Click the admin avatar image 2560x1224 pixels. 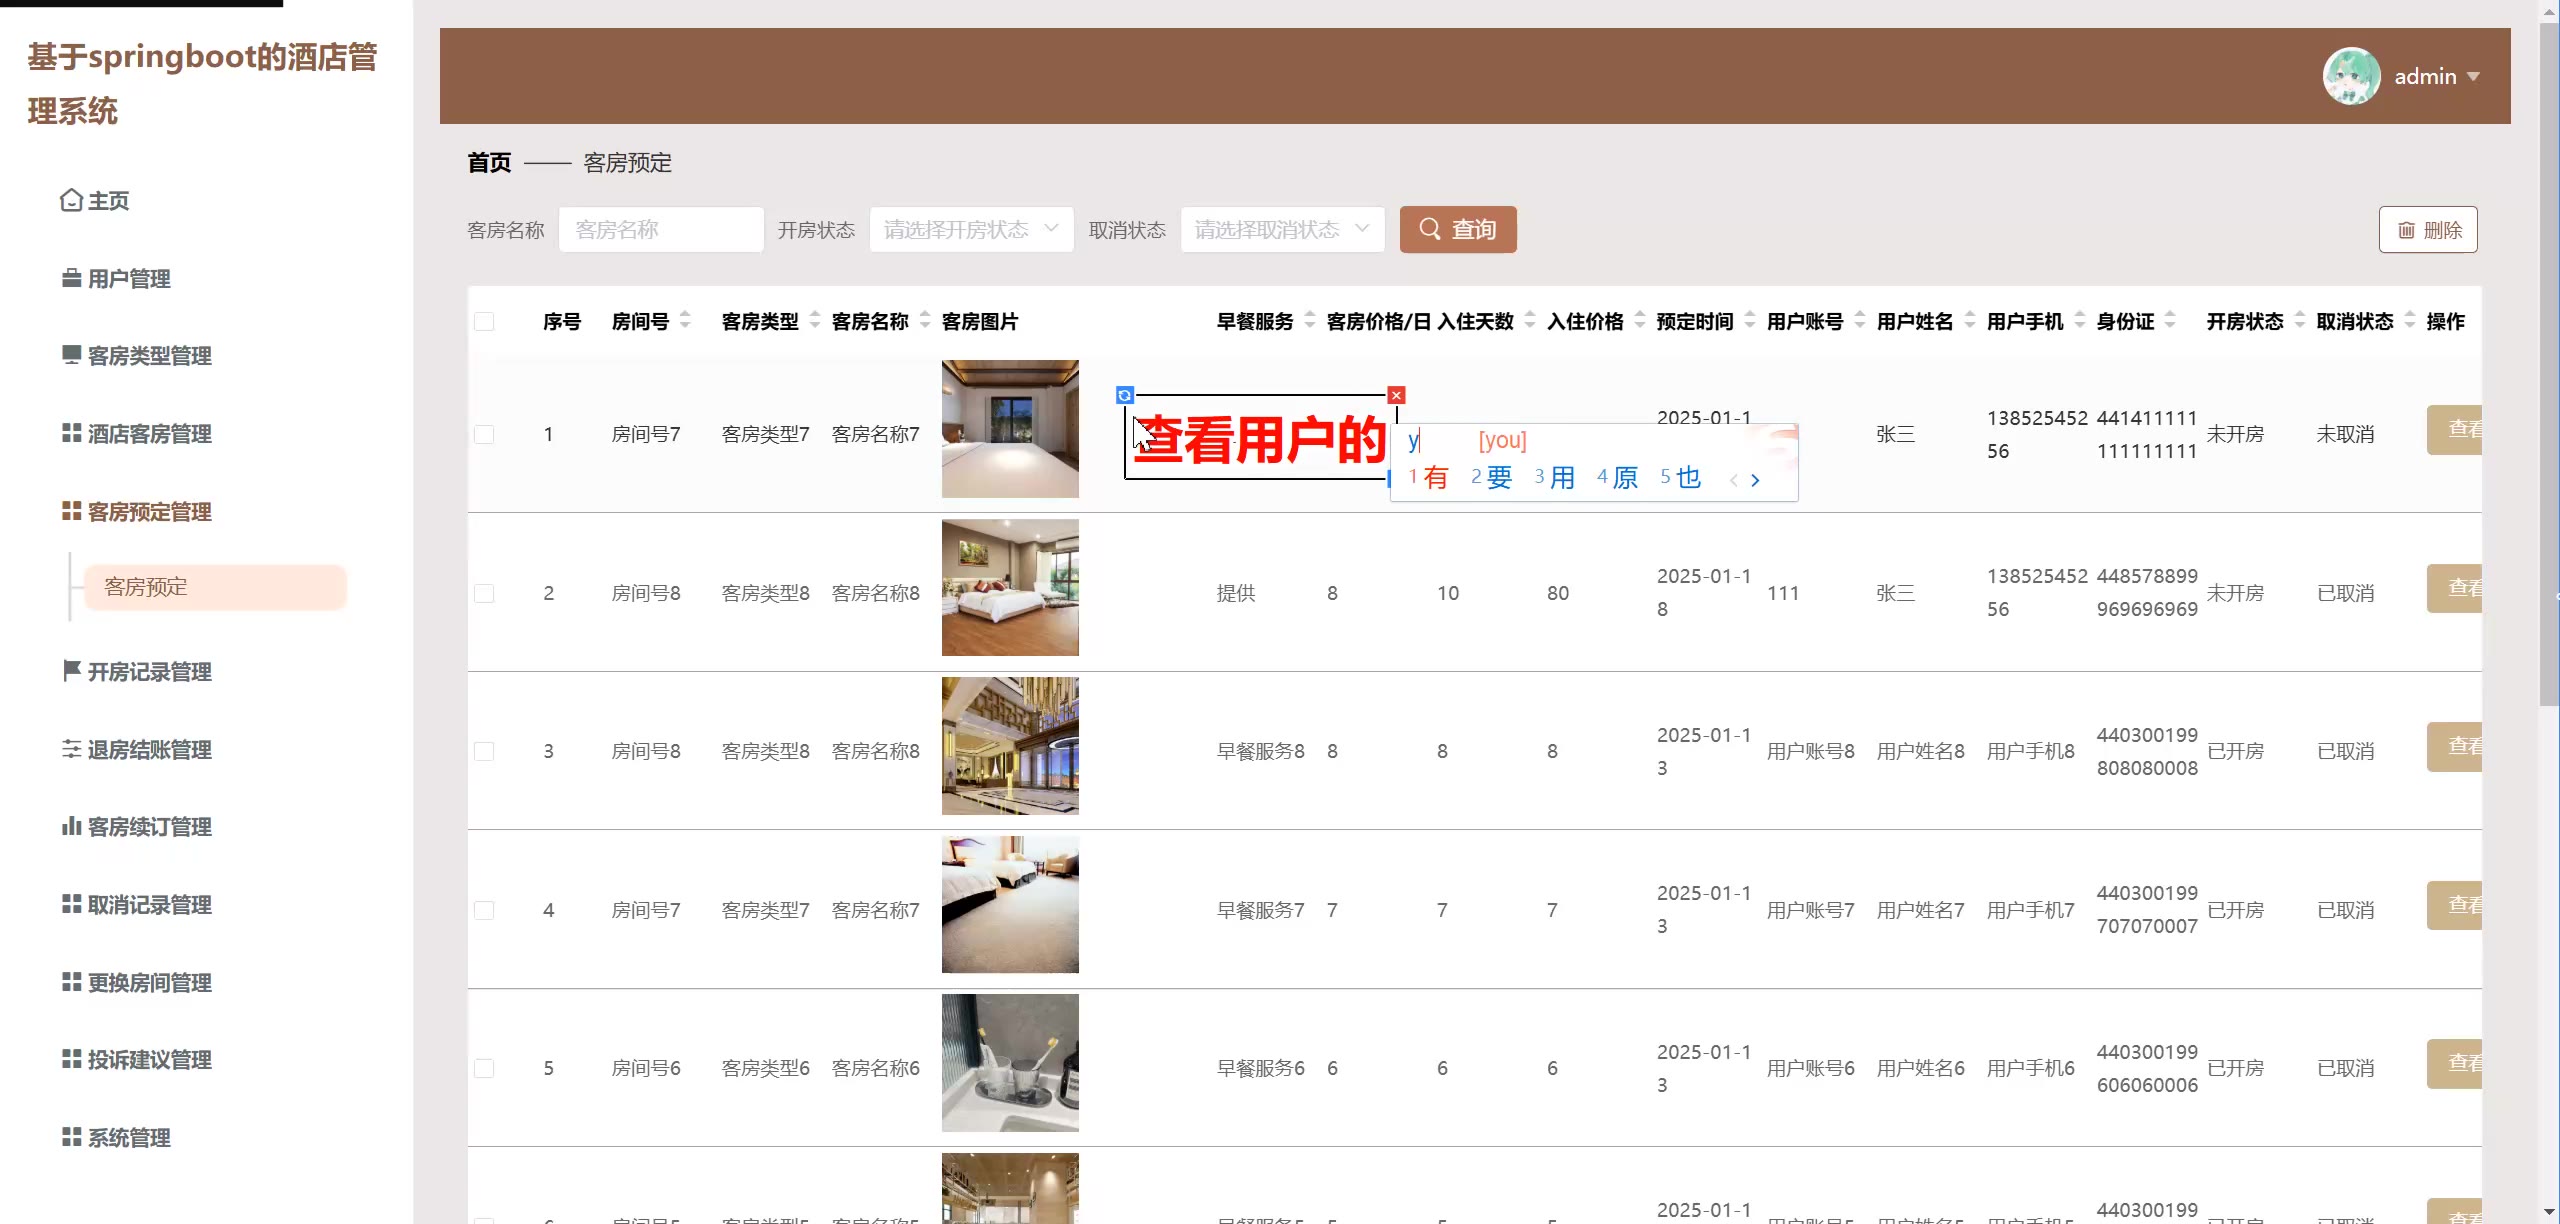[2351, 76]
